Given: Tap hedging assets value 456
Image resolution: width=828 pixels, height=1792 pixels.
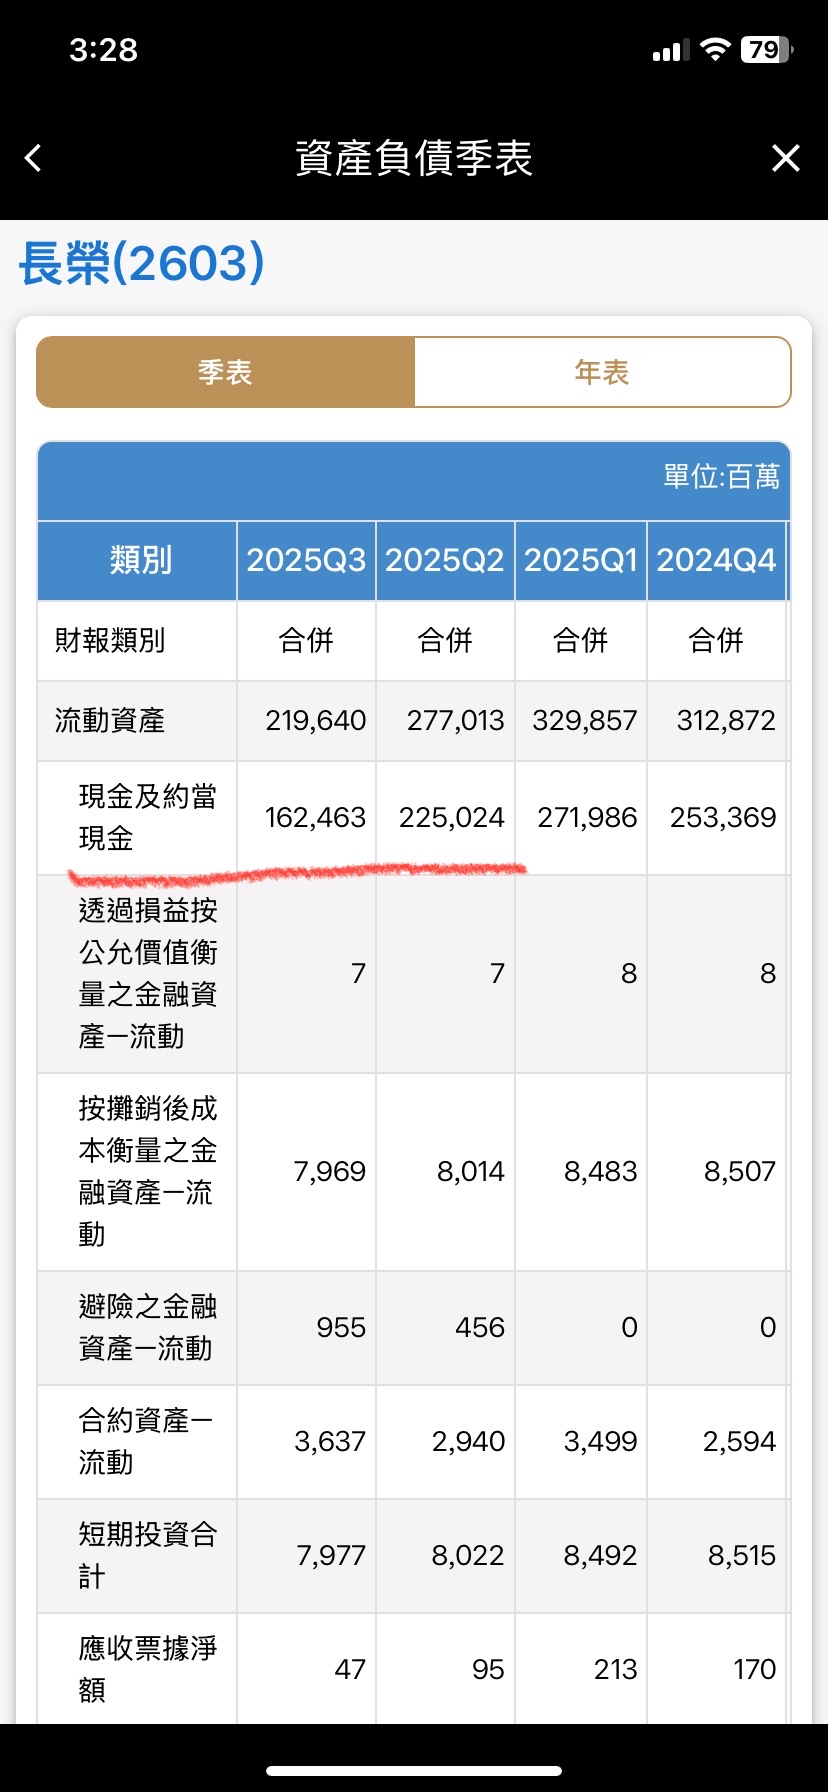Looking at the screenshot, I should coord(480,1327).
